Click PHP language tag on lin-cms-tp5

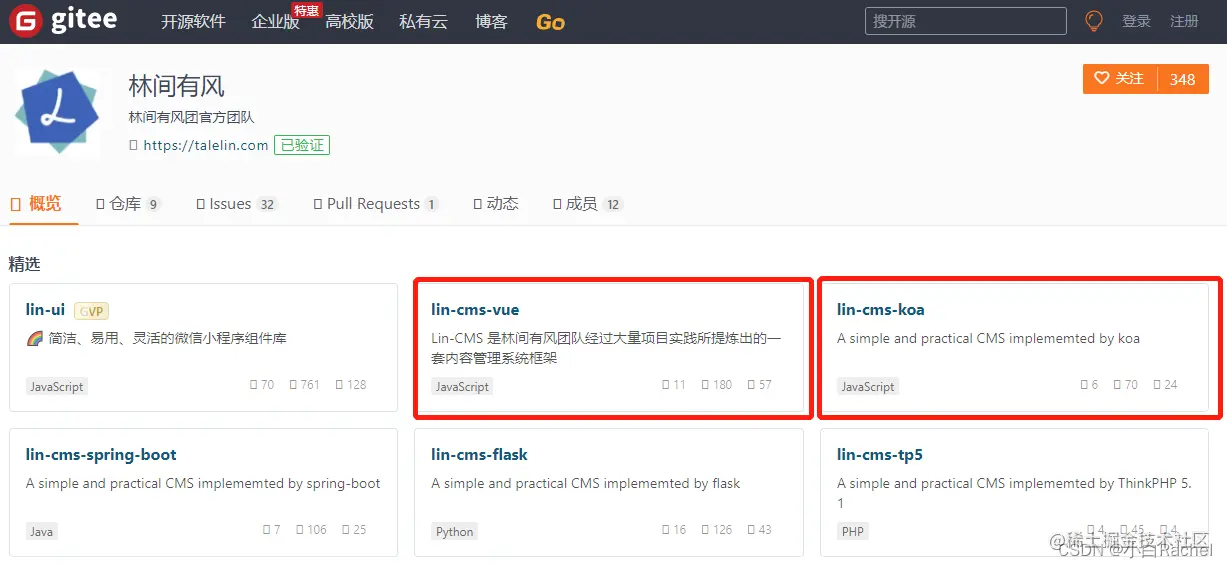[x=853, y=531]
